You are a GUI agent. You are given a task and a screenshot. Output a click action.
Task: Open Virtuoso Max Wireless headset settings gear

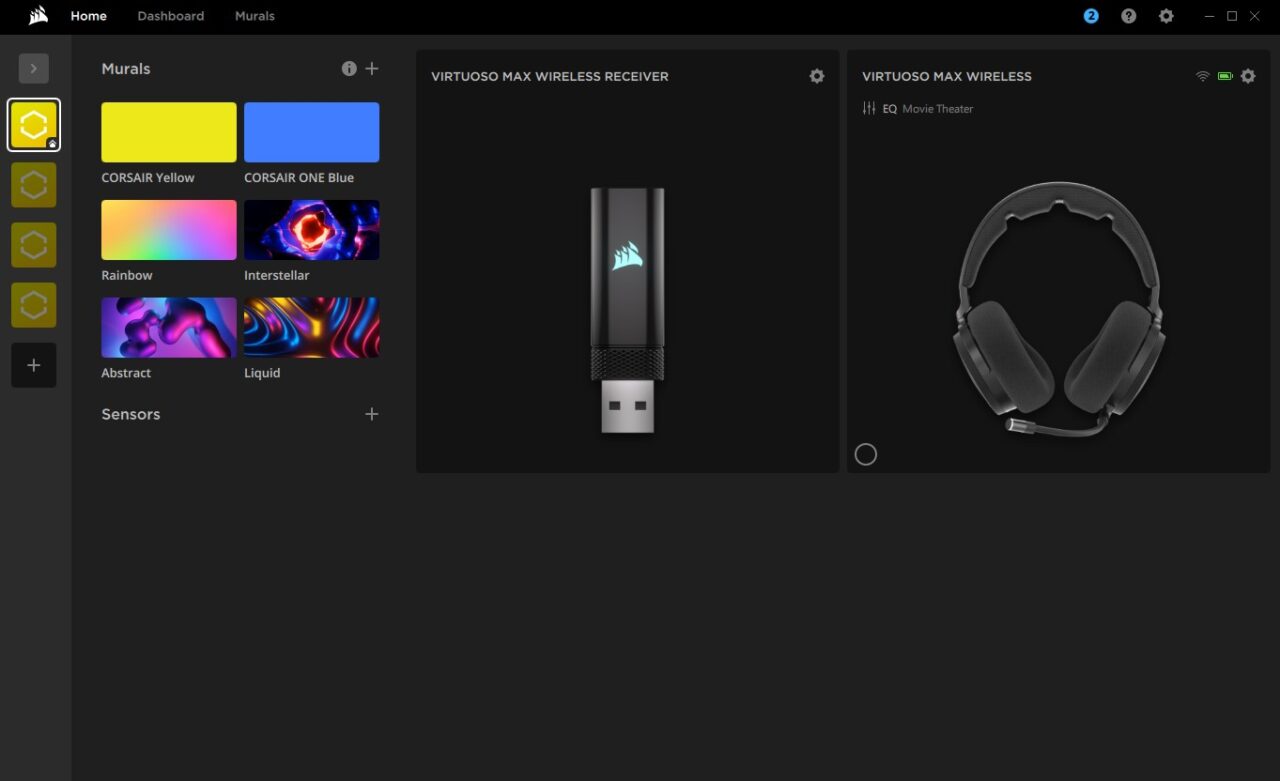(1248, 76)
